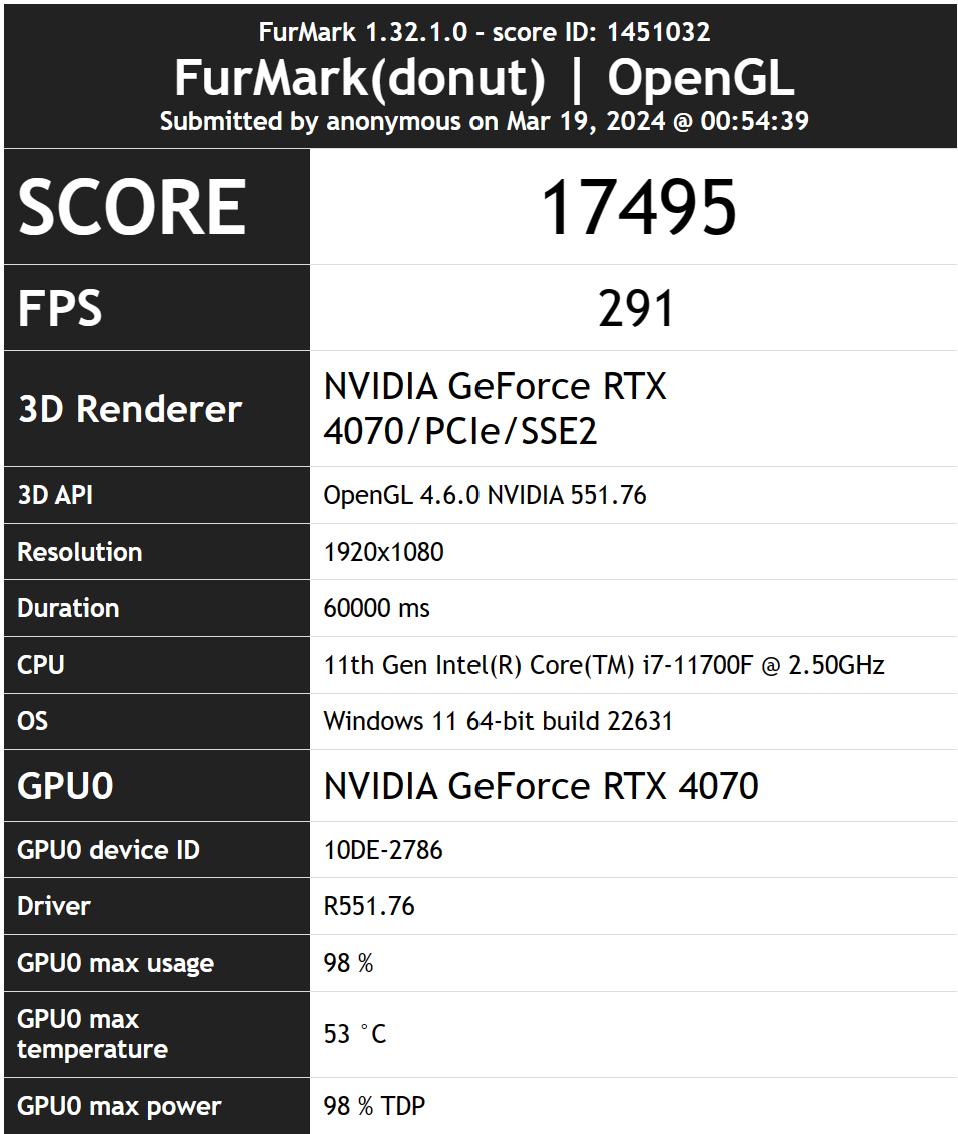Select 'OpenGL 4.6.0 NVIDIA 551.76' value
958x1134 pixels.
click(484, 495)
